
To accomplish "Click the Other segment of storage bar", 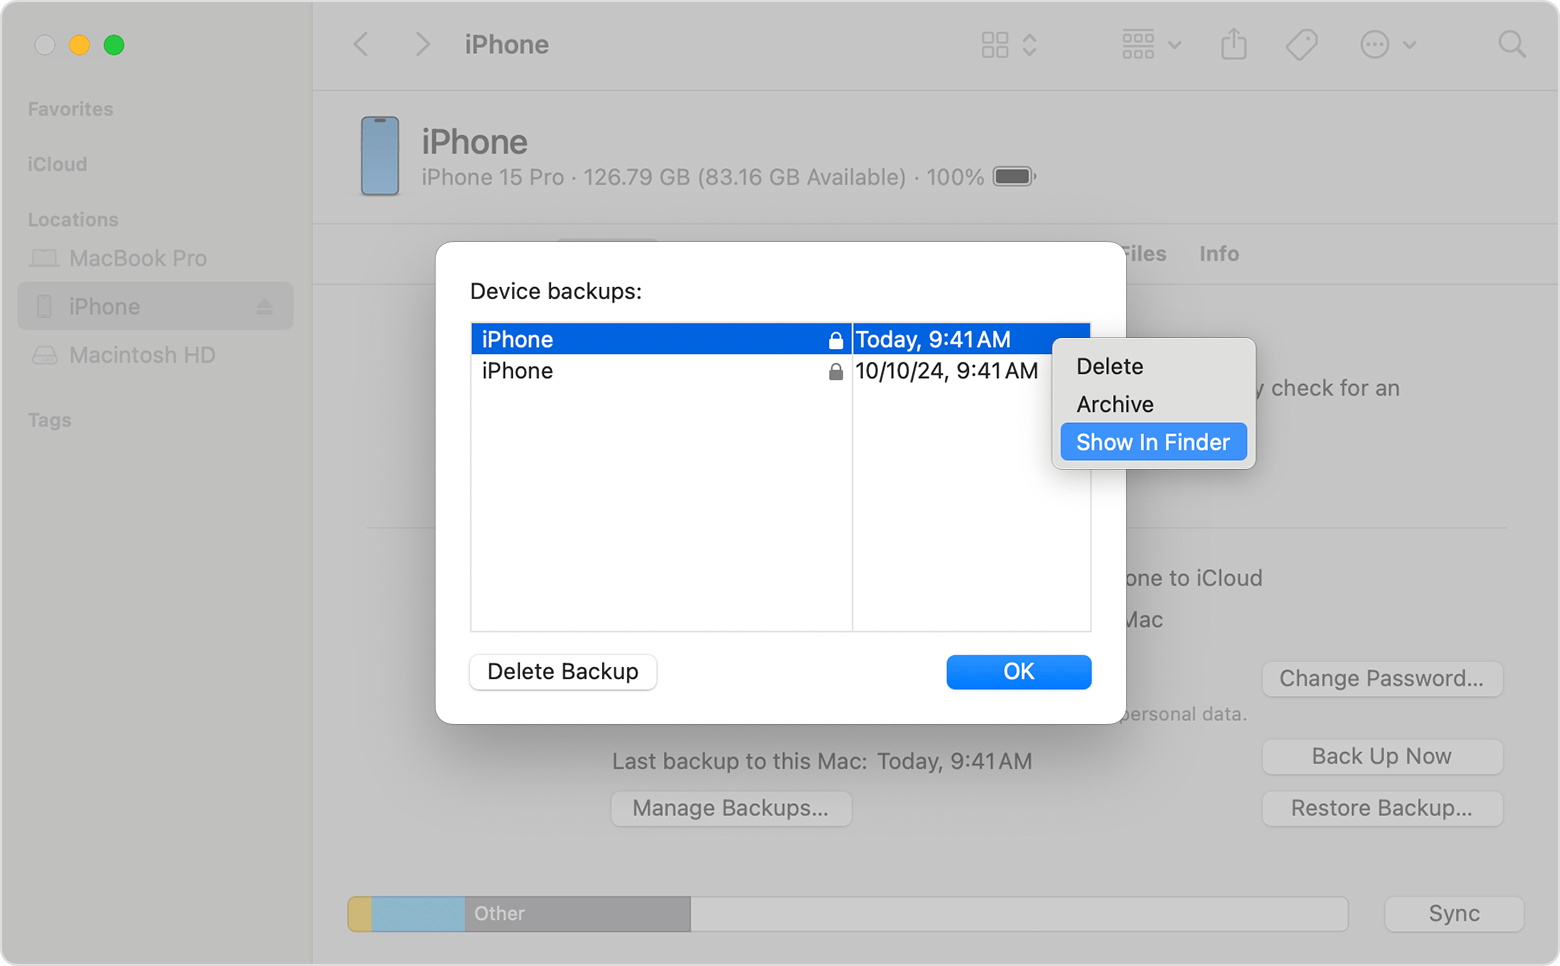I will click(x=577, y=914).
